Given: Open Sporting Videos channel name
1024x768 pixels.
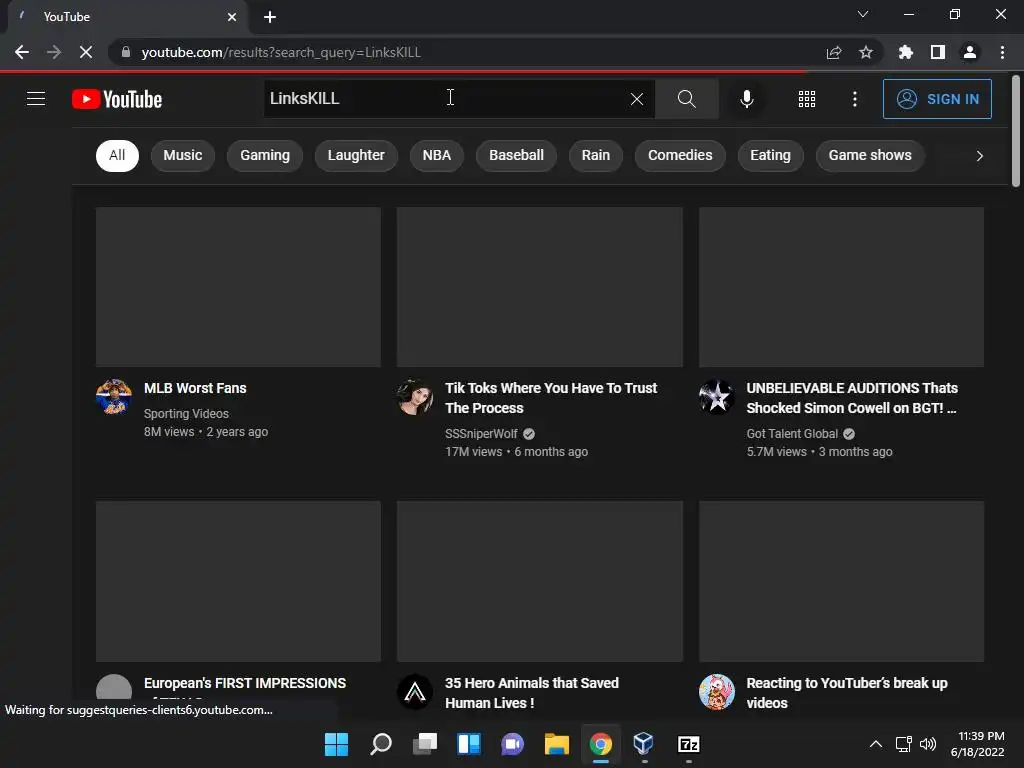Looking at the screenshot, I should coord(186,413).
